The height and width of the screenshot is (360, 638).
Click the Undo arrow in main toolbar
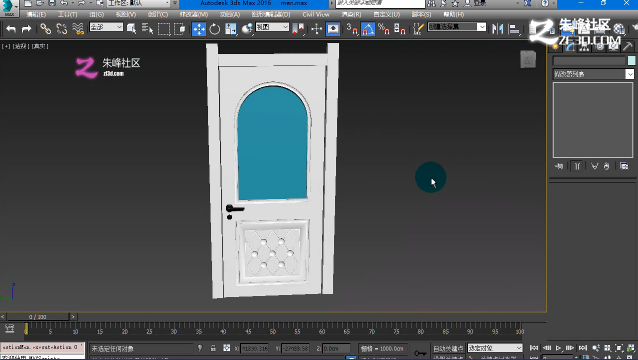click(x=11, y=29)
